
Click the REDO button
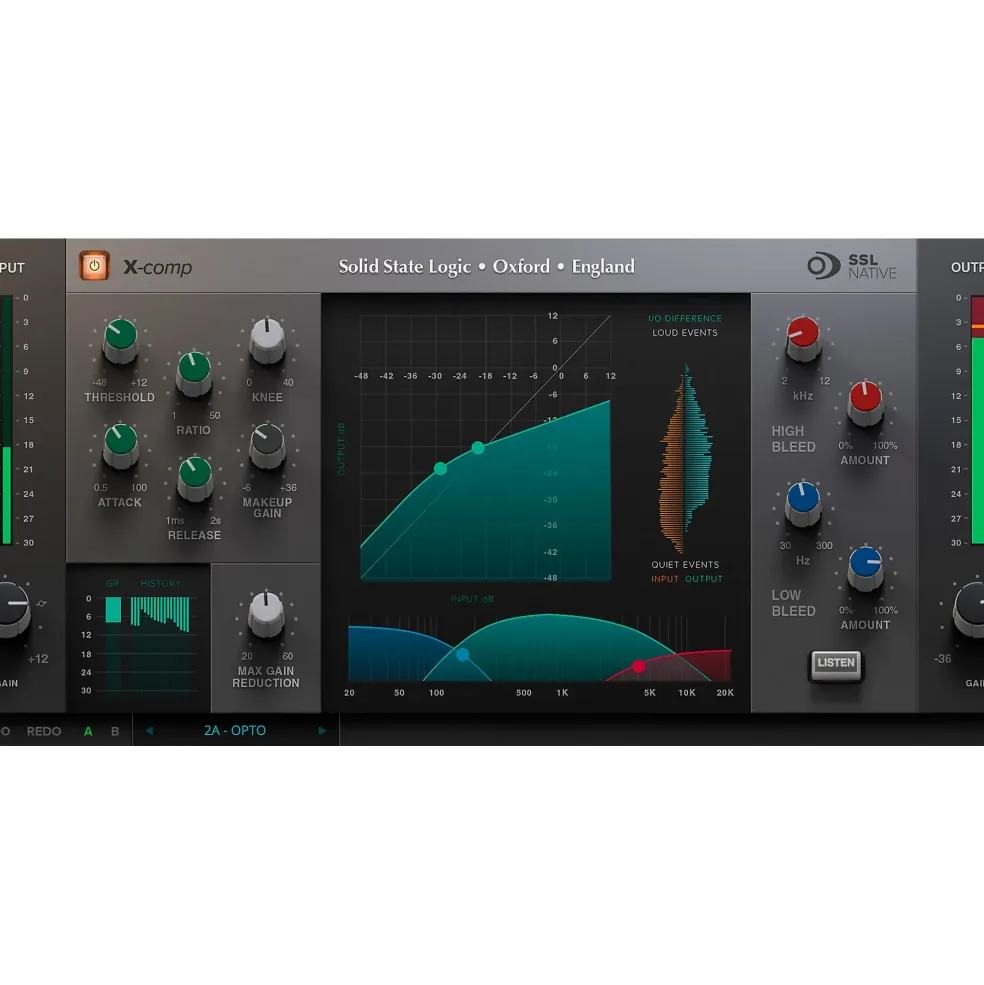pyautogui.click(x=43, y=731)
